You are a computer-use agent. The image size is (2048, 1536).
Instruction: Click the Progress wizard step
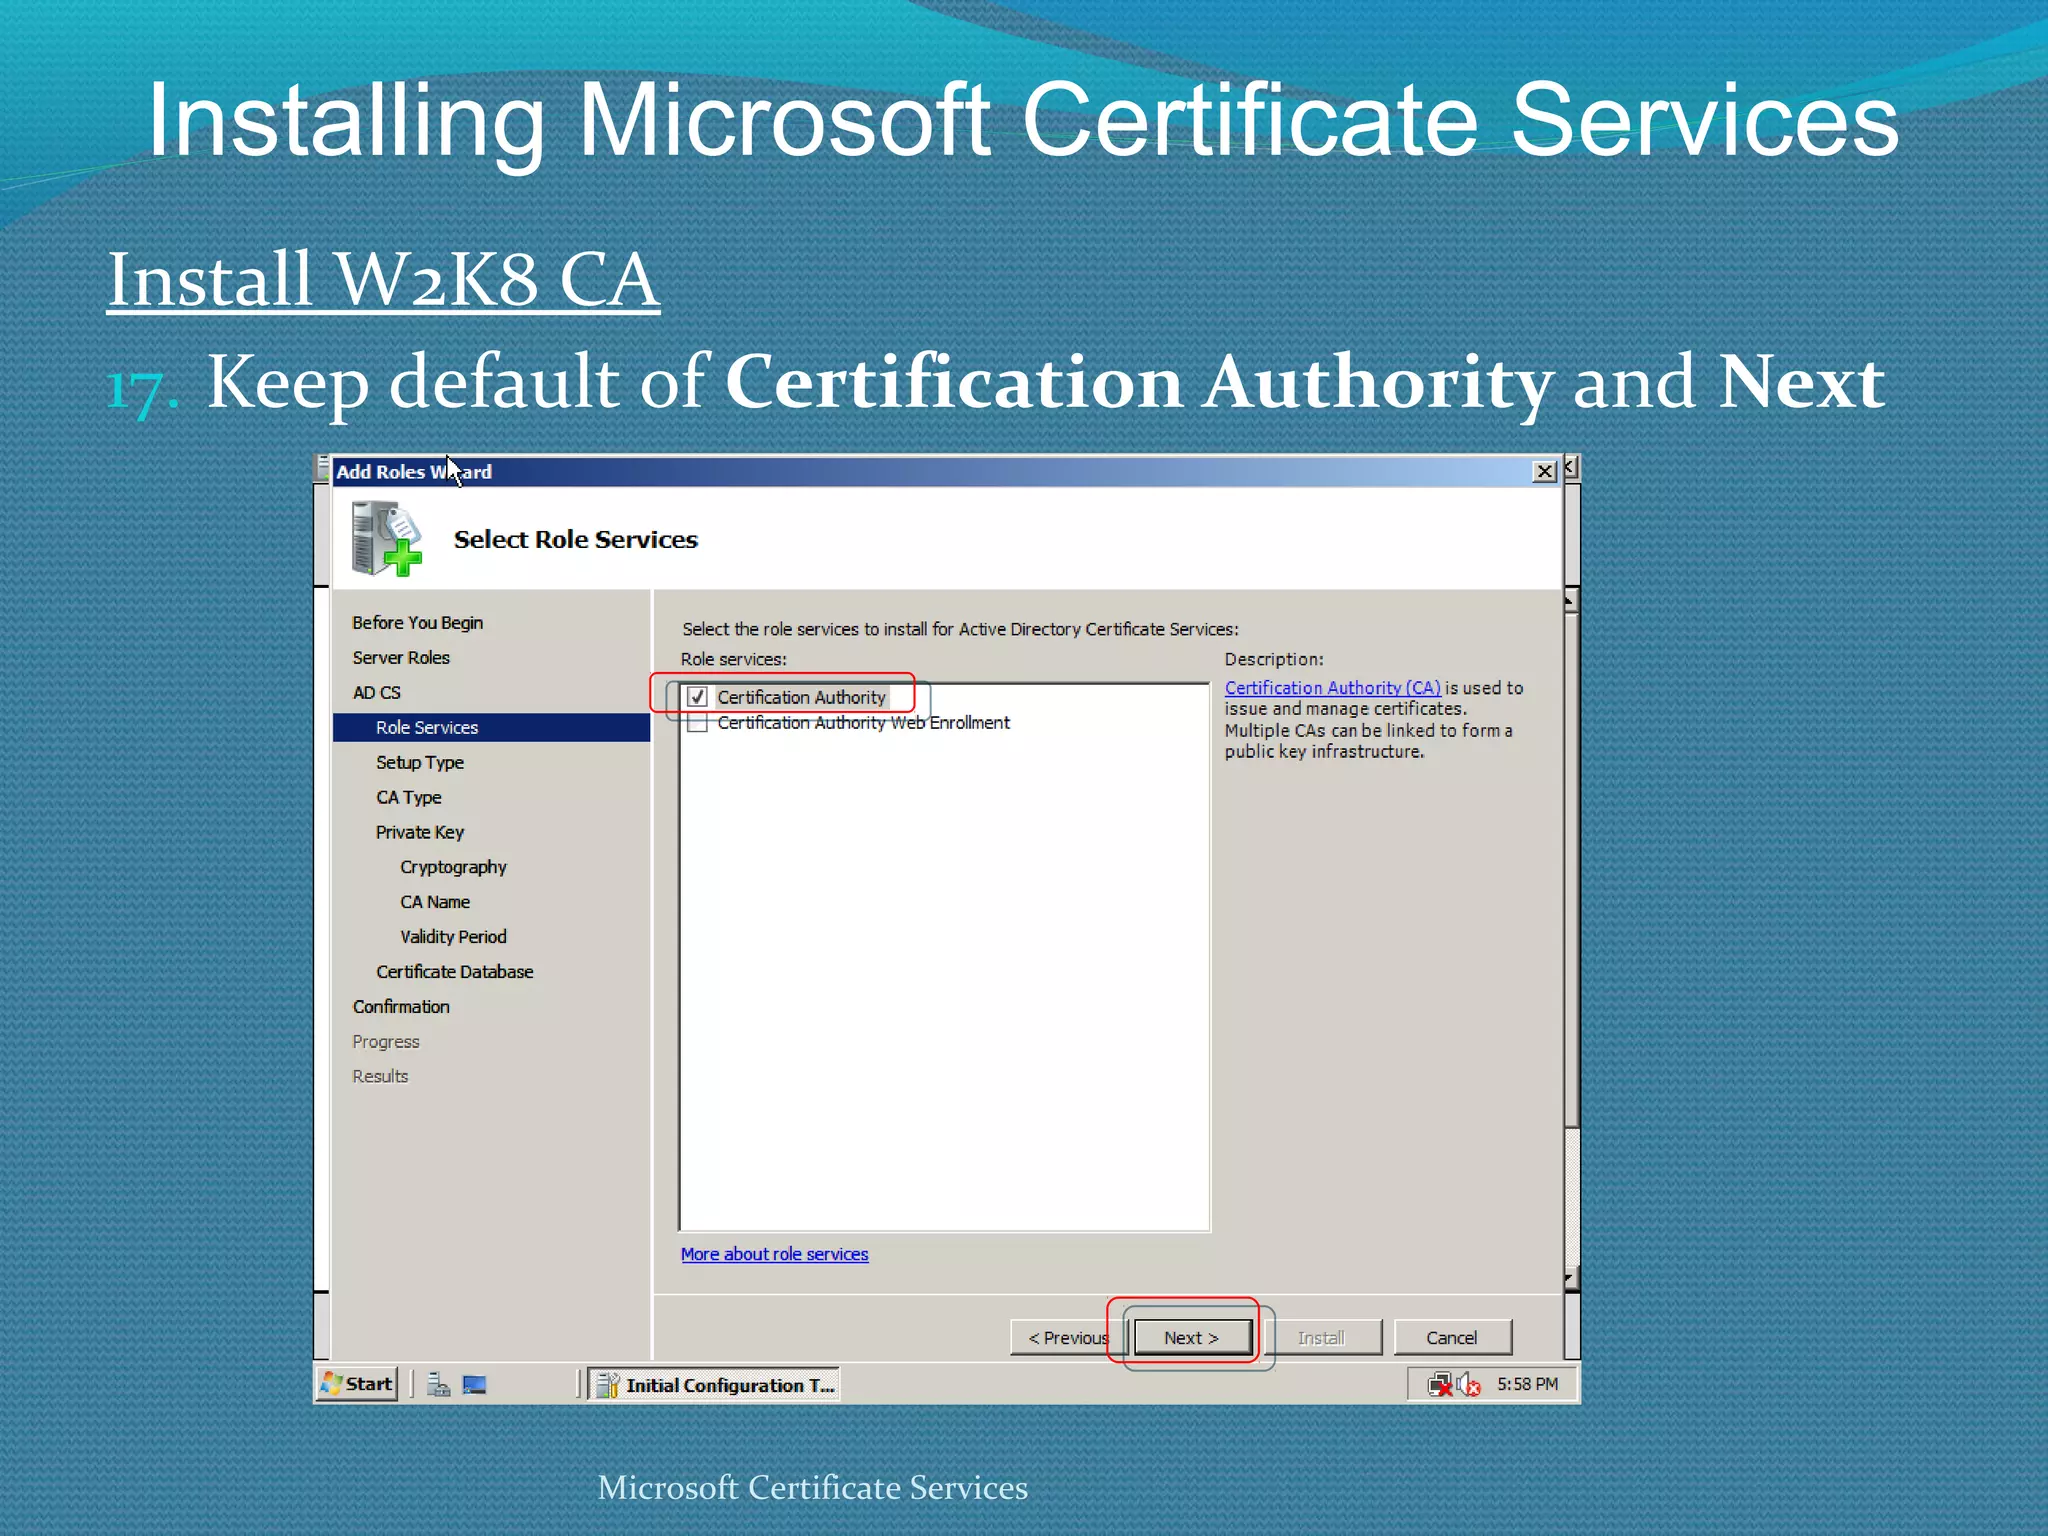pyautogui.click(x=386, y=1042)
